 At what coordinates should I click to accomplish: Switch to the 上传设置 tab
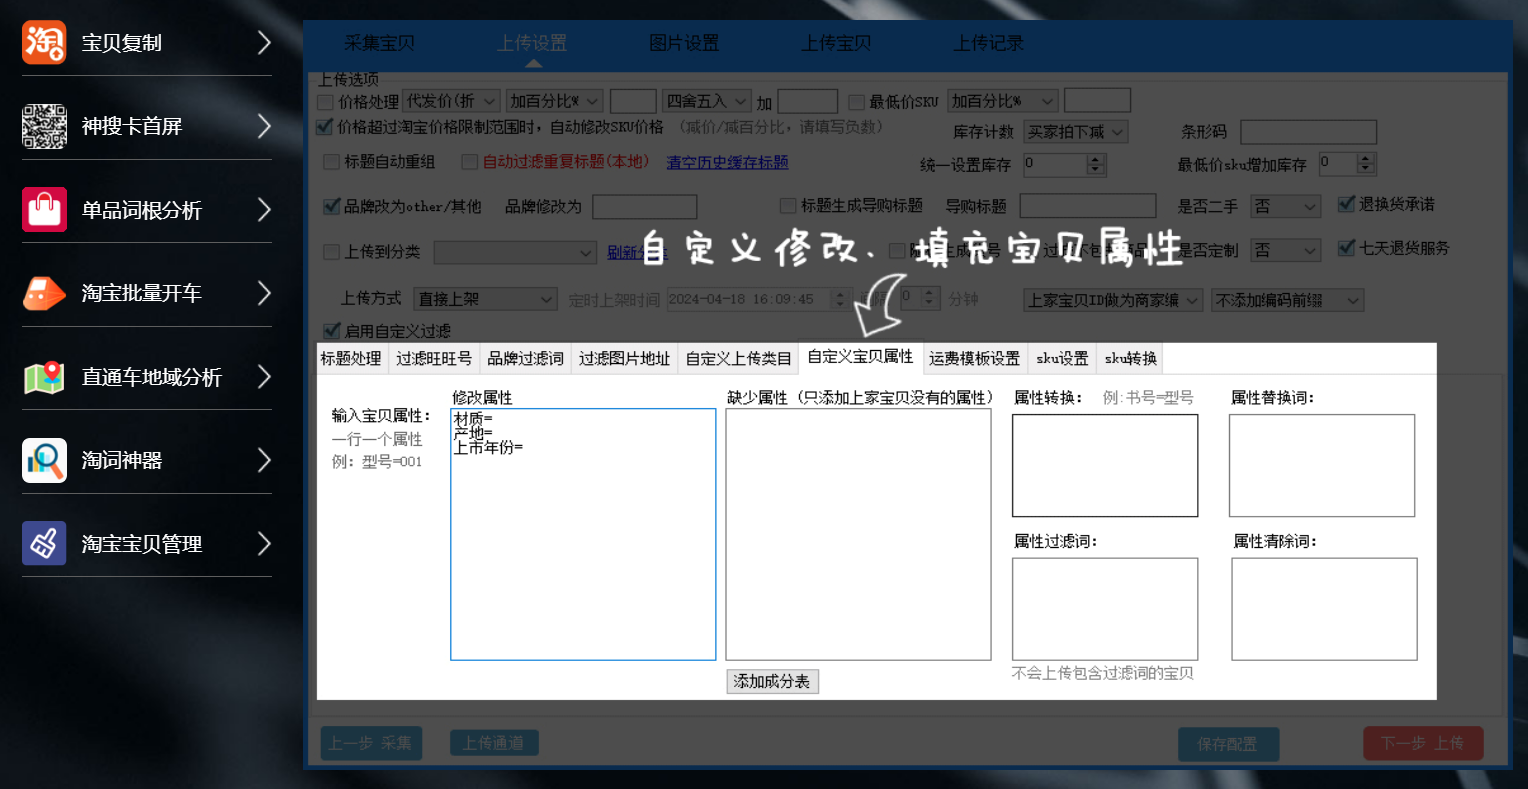pos(532,43)
